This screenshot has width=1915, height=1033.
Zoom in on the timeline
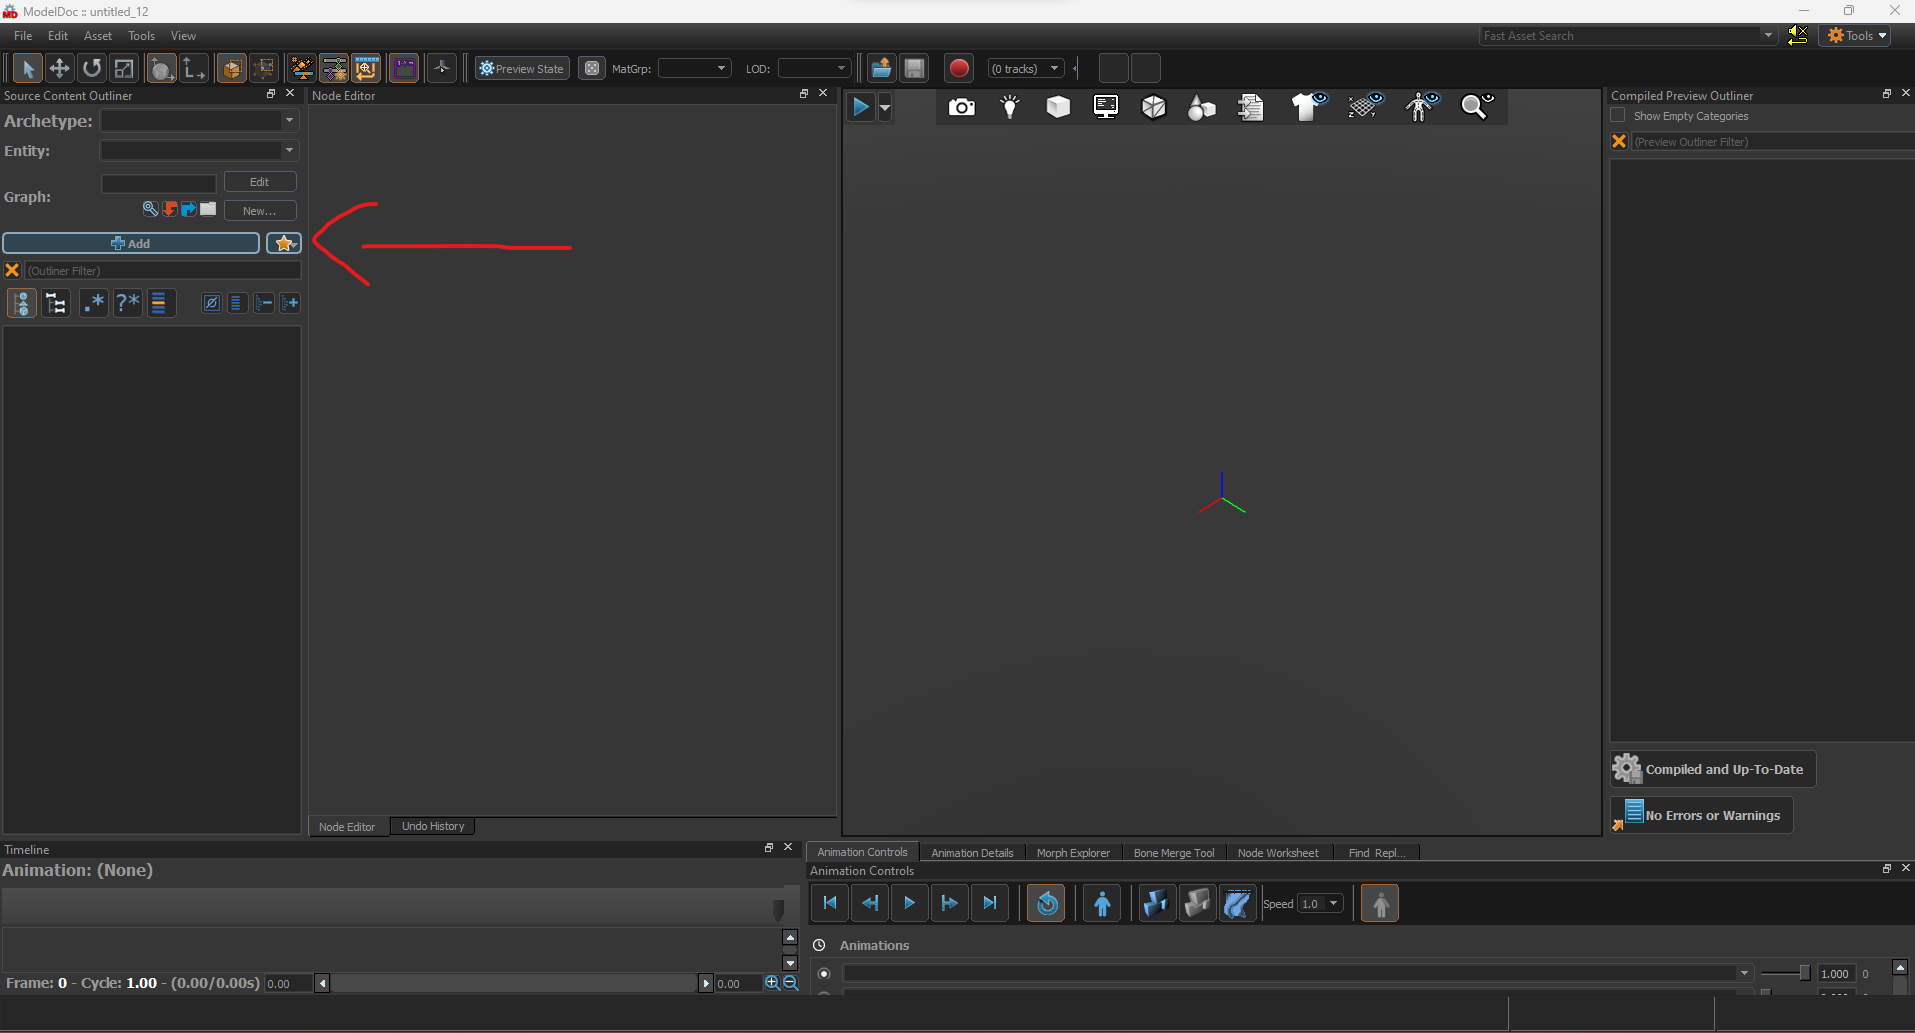point(772,983)
